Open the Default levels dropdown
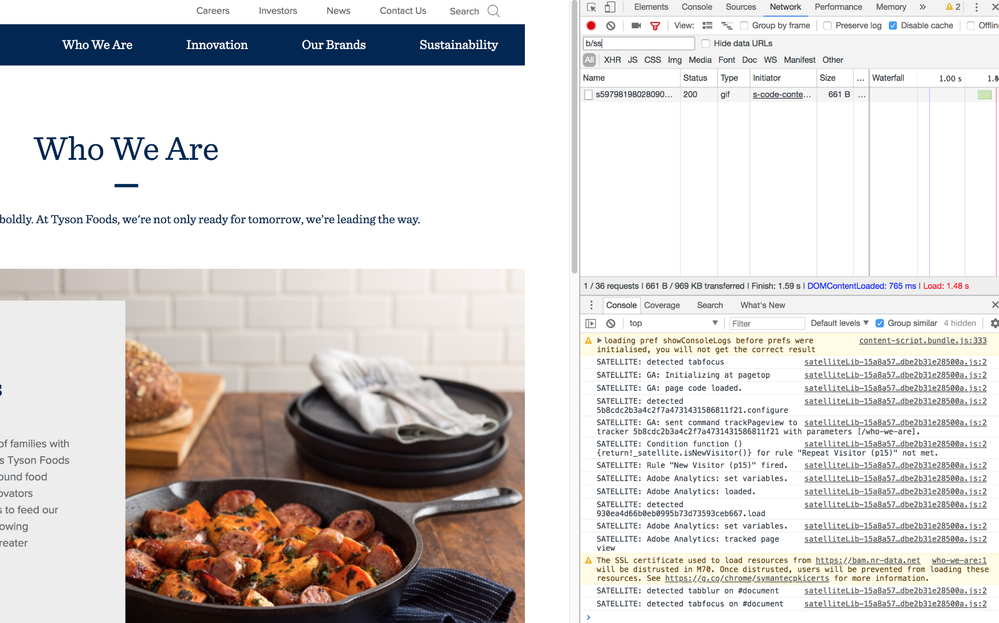This screenshot has width=999, height=623. (839, 324)
